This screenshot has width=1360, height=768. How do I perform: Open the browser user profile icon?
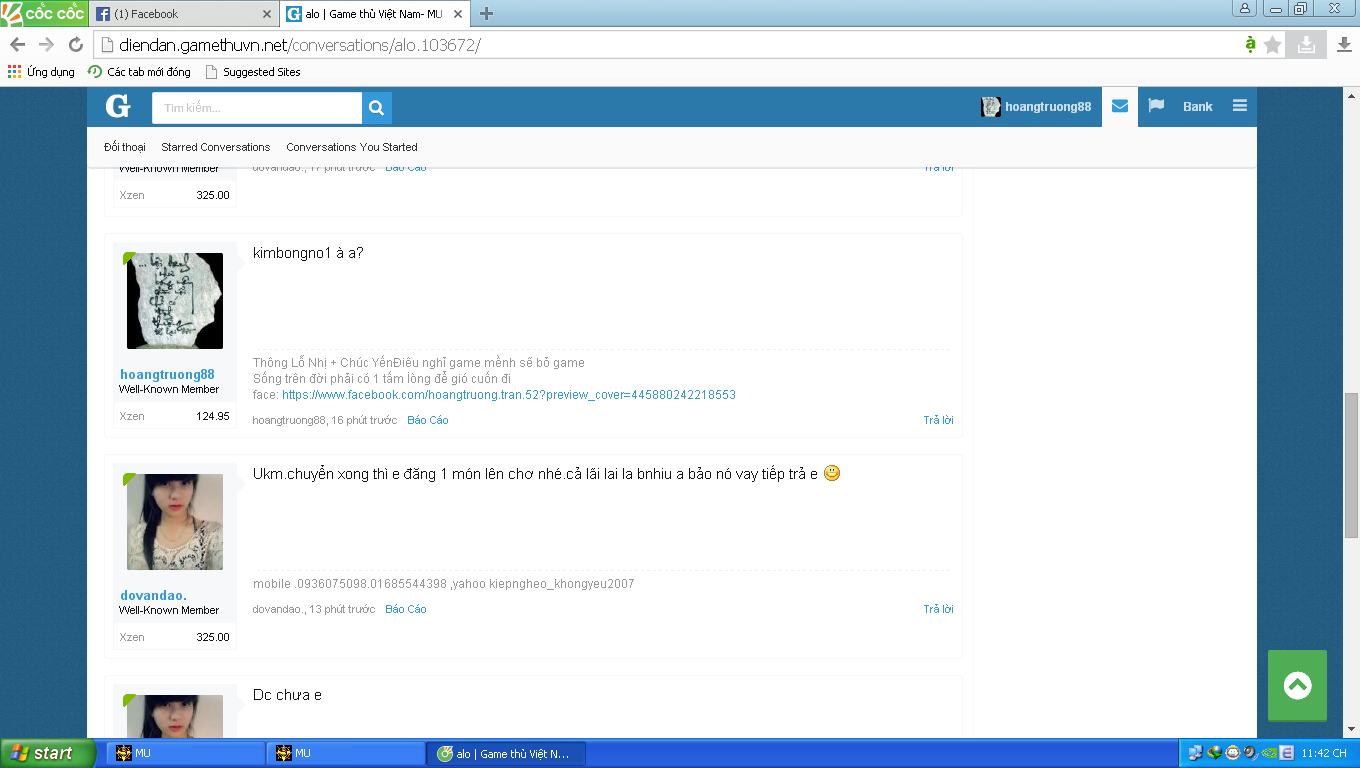(1245, 8)
